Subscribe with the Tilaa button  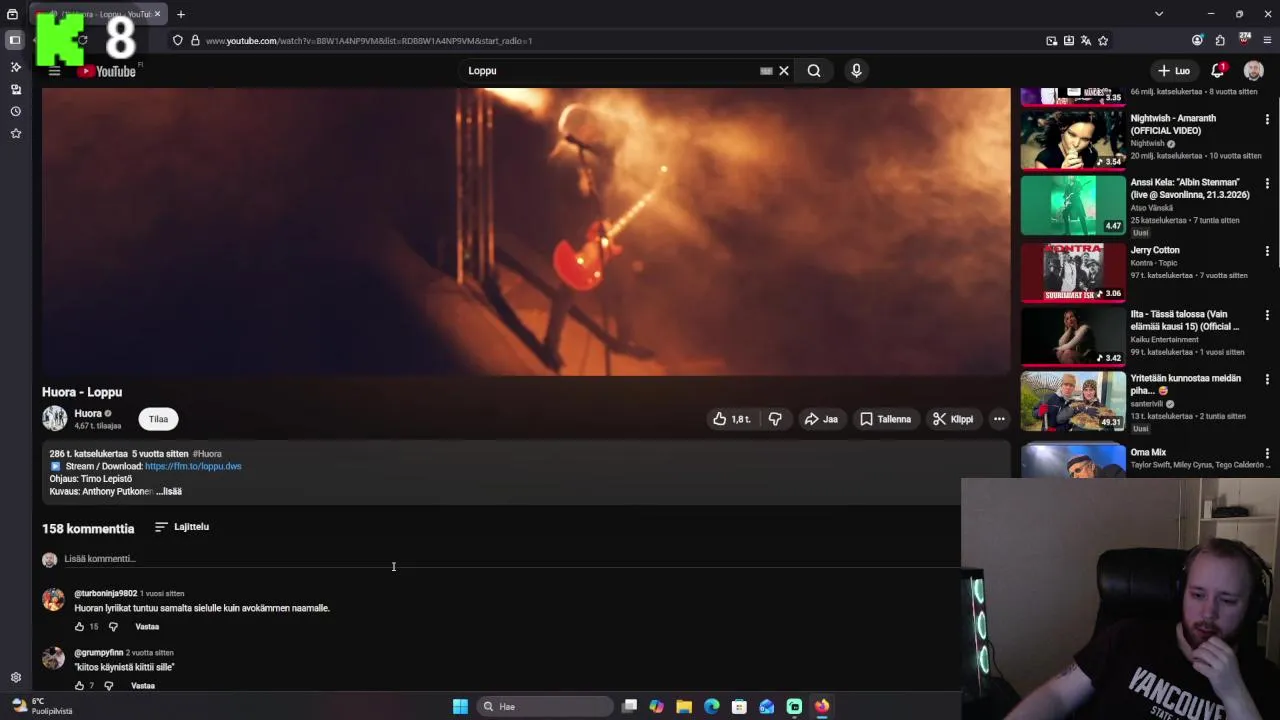pyautogui.click(x=158, y=419)
